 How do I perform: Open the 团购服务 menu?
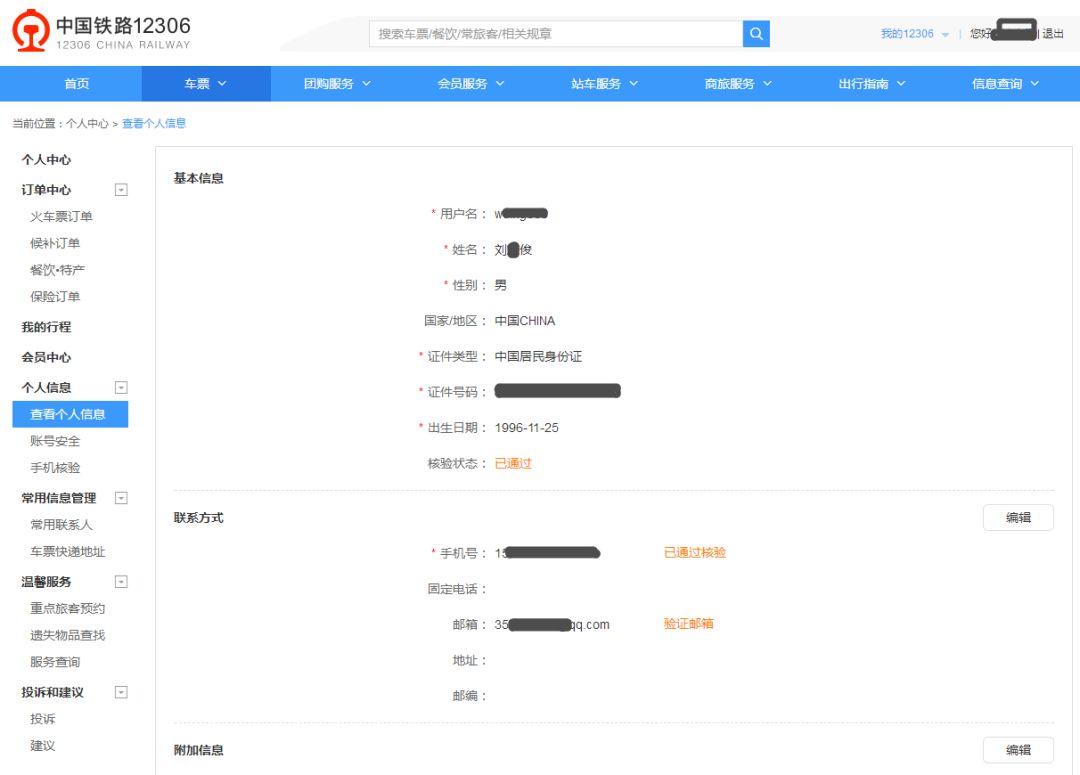pyautogui.click(x=337, y=83)
